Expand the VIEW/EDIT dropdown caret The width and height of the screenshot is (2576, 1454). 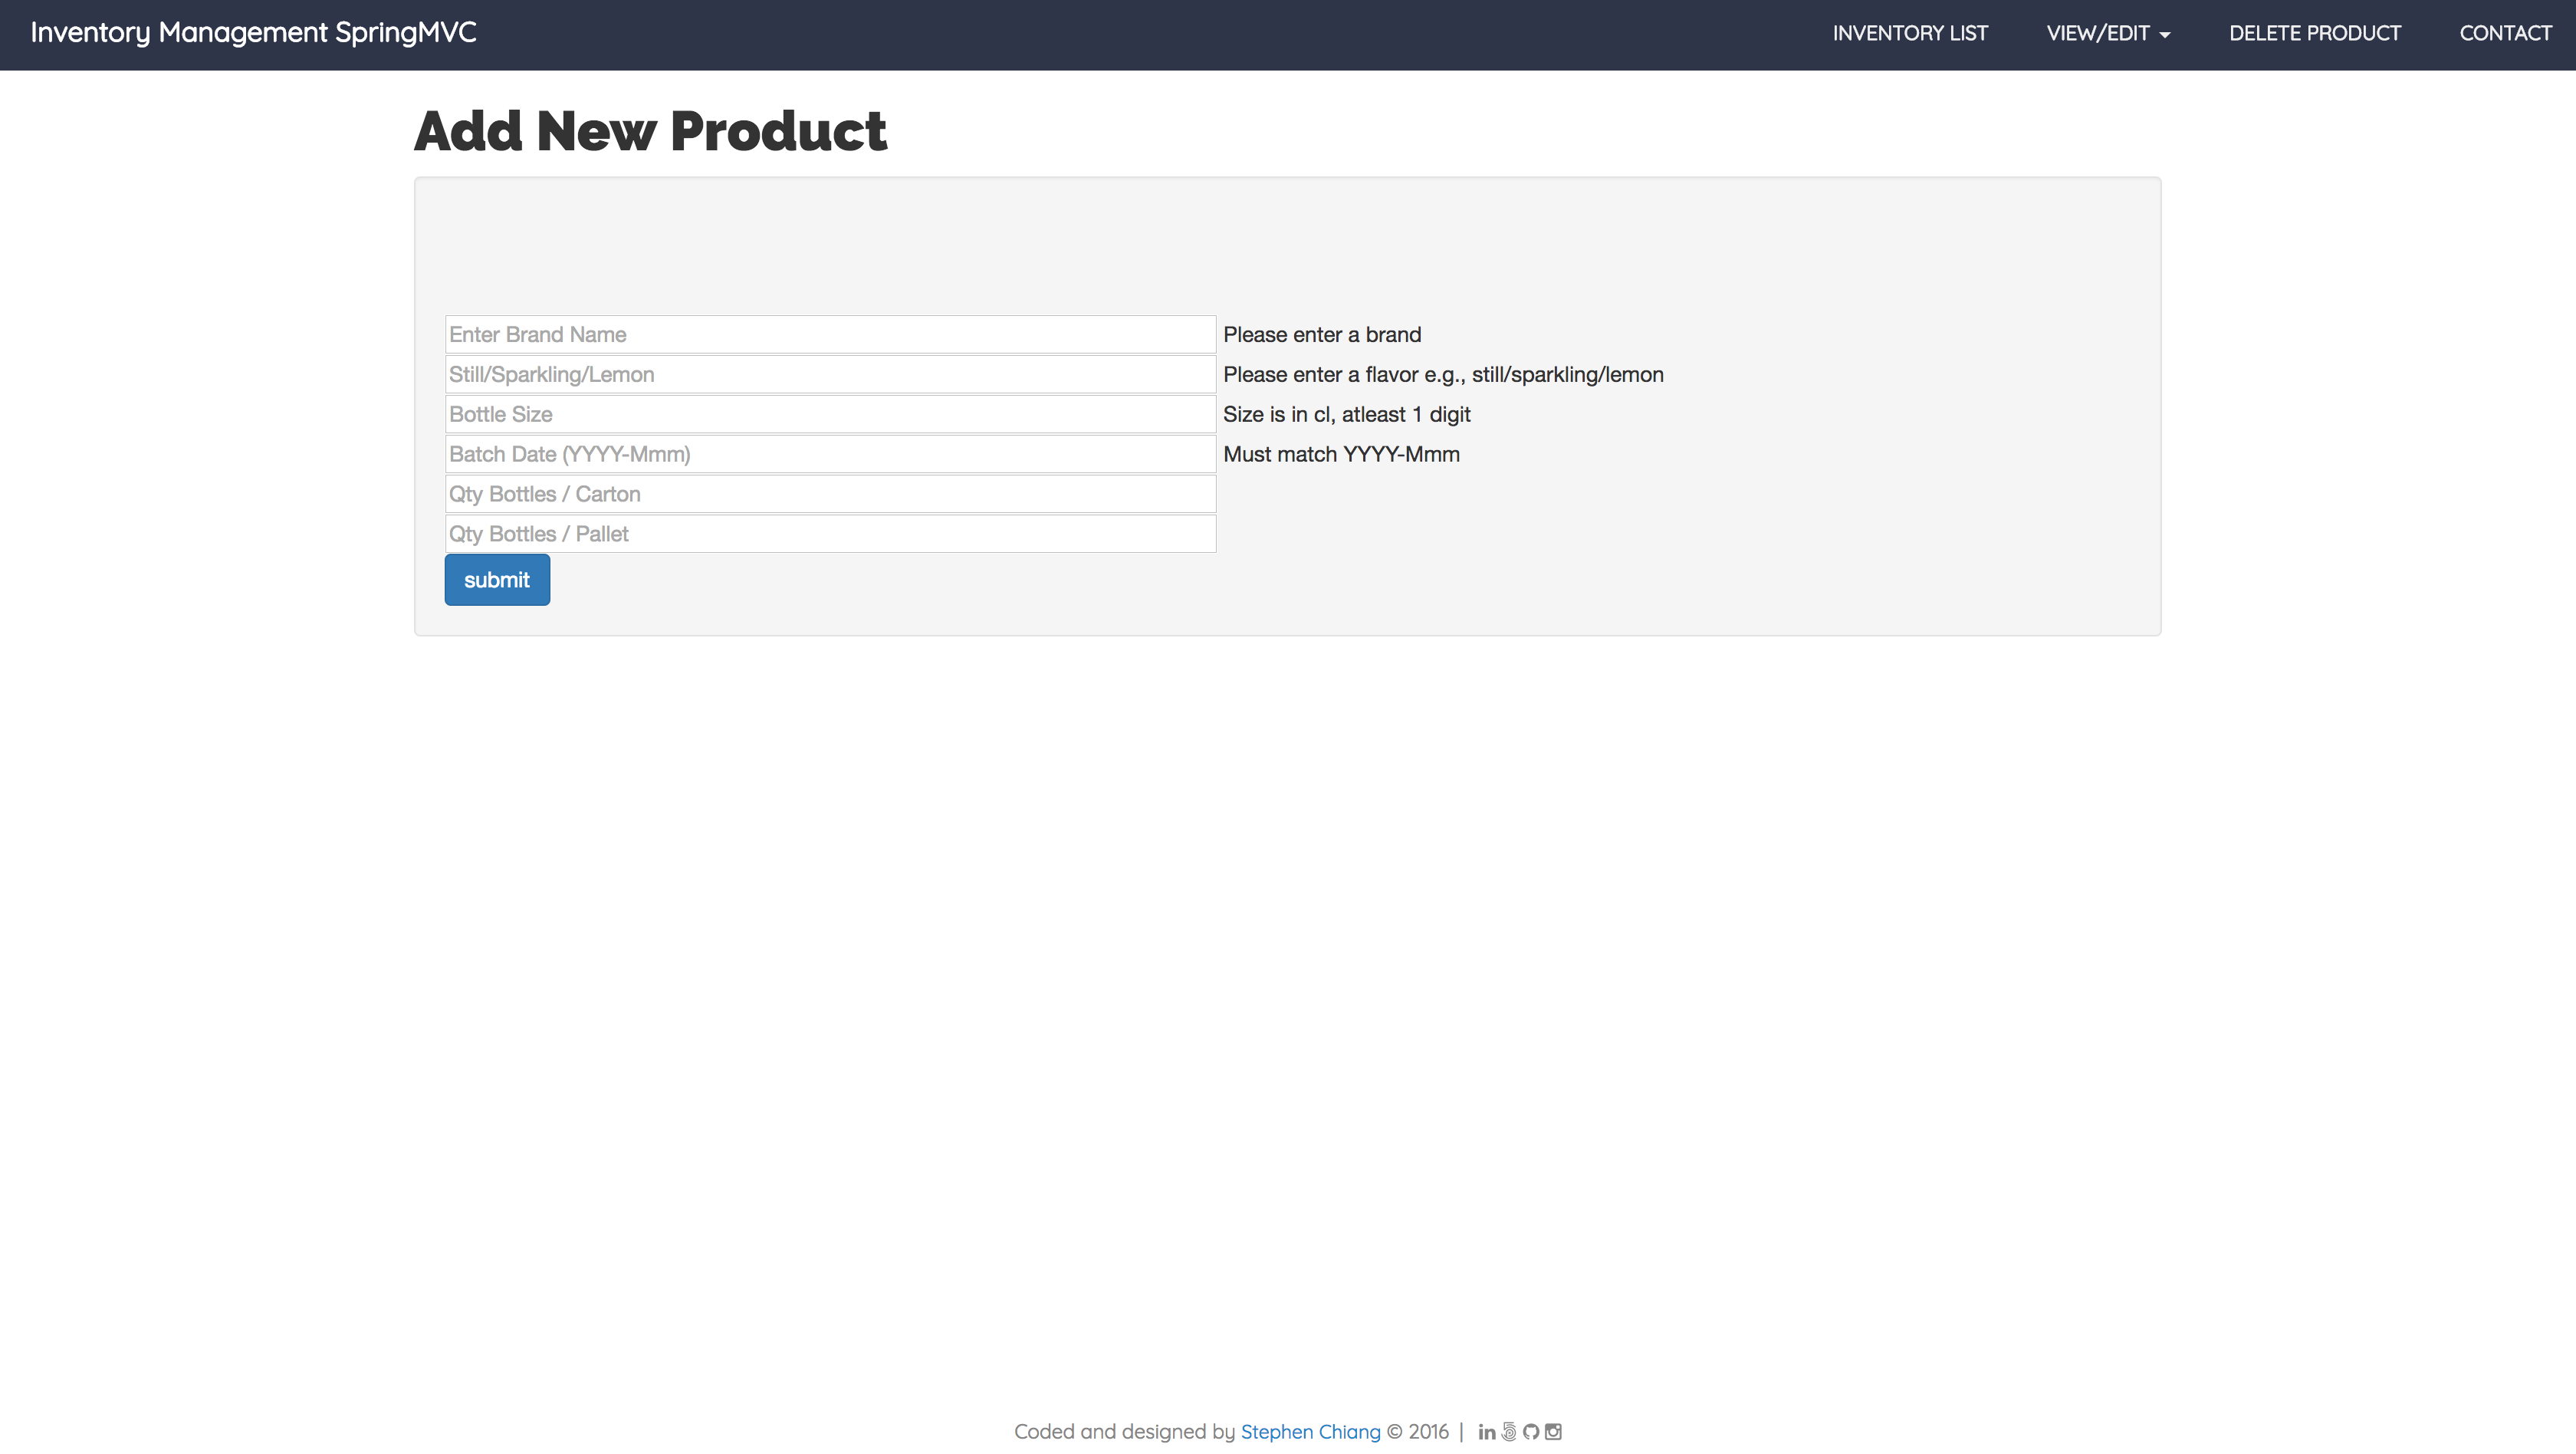2164,34
